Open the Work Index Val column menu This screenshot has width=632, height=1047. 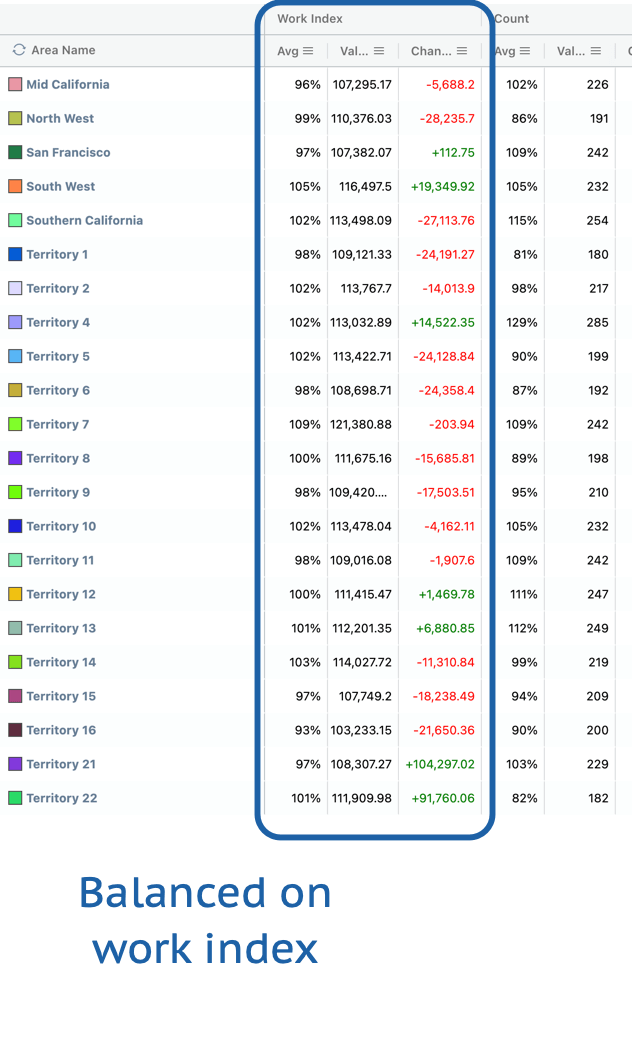(x=379, y=51)
